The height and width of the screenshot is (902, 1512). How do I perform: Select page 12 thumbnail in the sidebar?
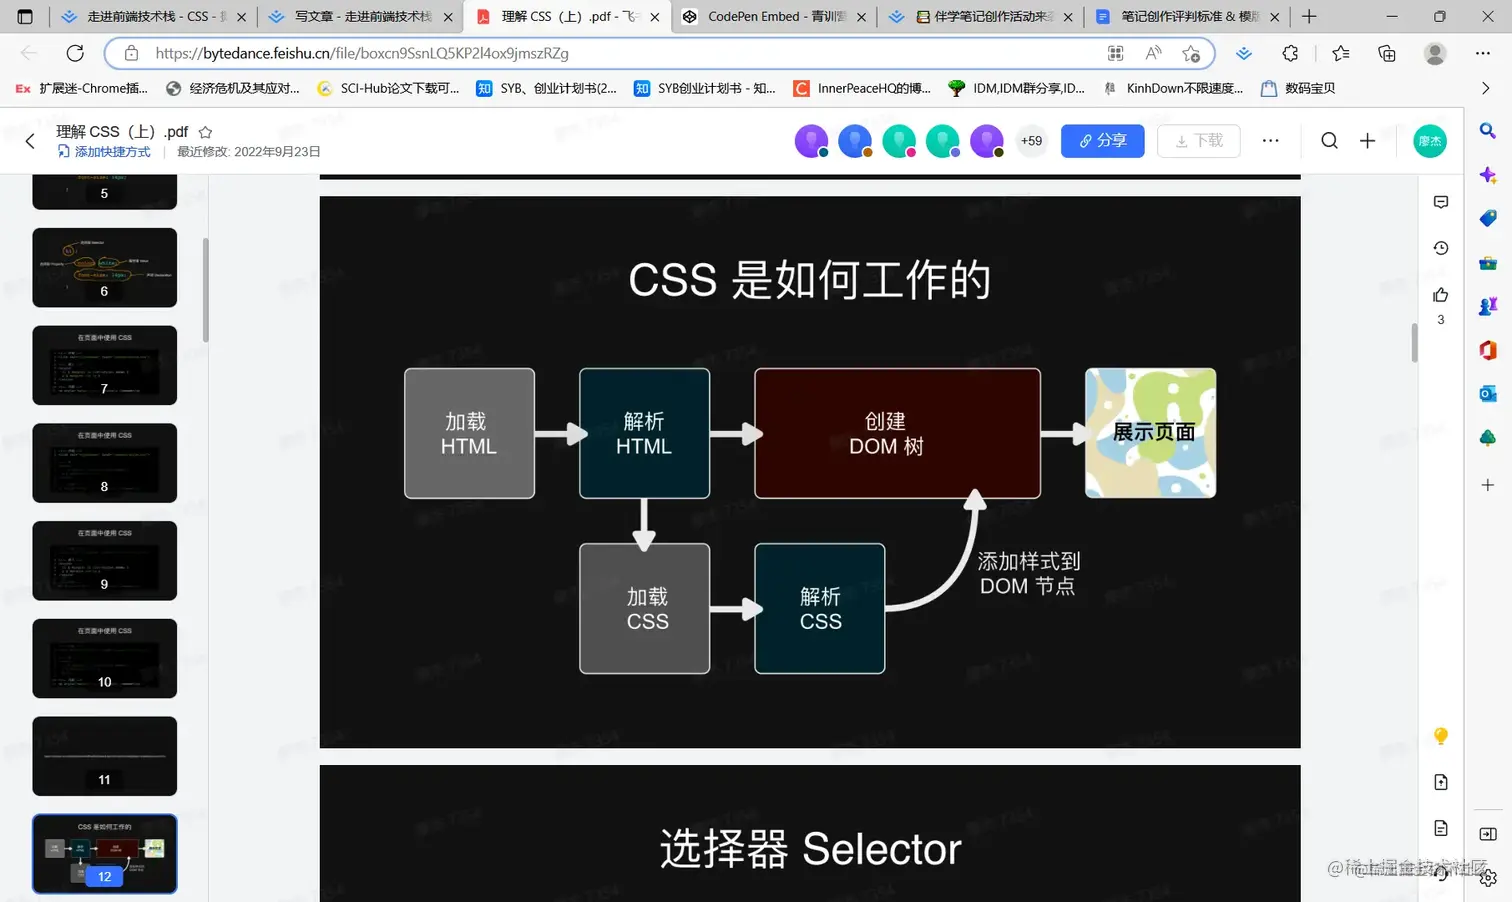[x=104, y=853]
